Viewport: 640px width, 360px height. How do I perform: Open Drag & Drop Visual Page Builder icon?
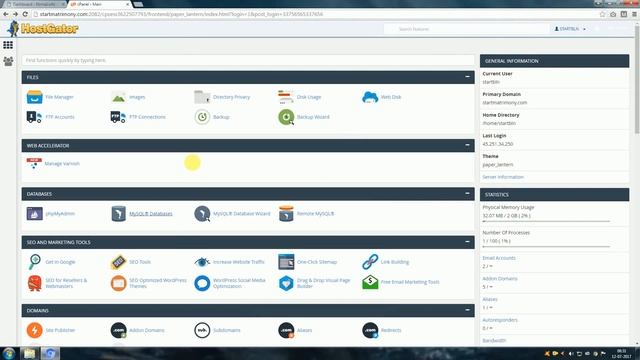[286, 283]
